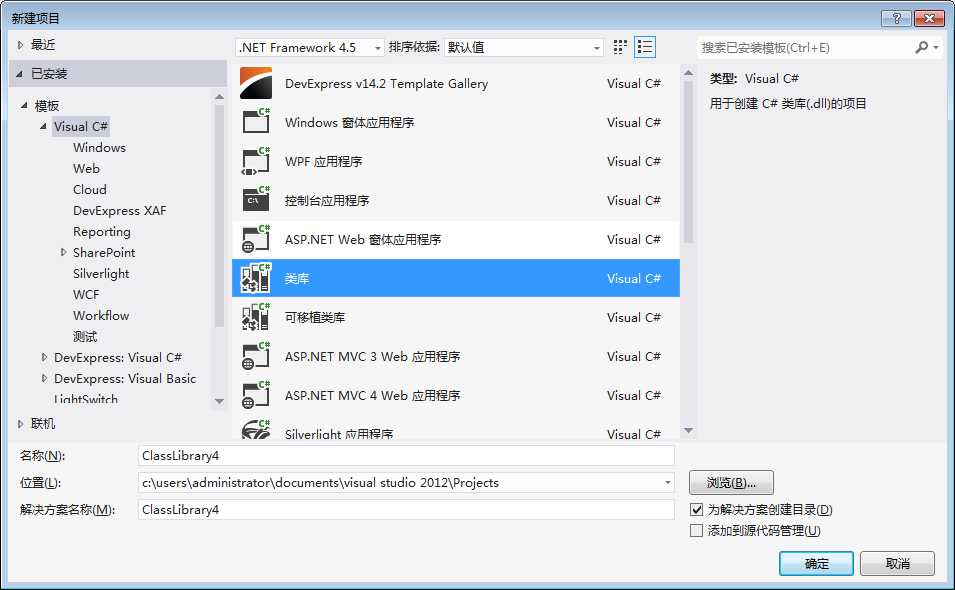955x590 pixels.
Task: Select the Visual C# tree label
Action: [x=80, y=127]
